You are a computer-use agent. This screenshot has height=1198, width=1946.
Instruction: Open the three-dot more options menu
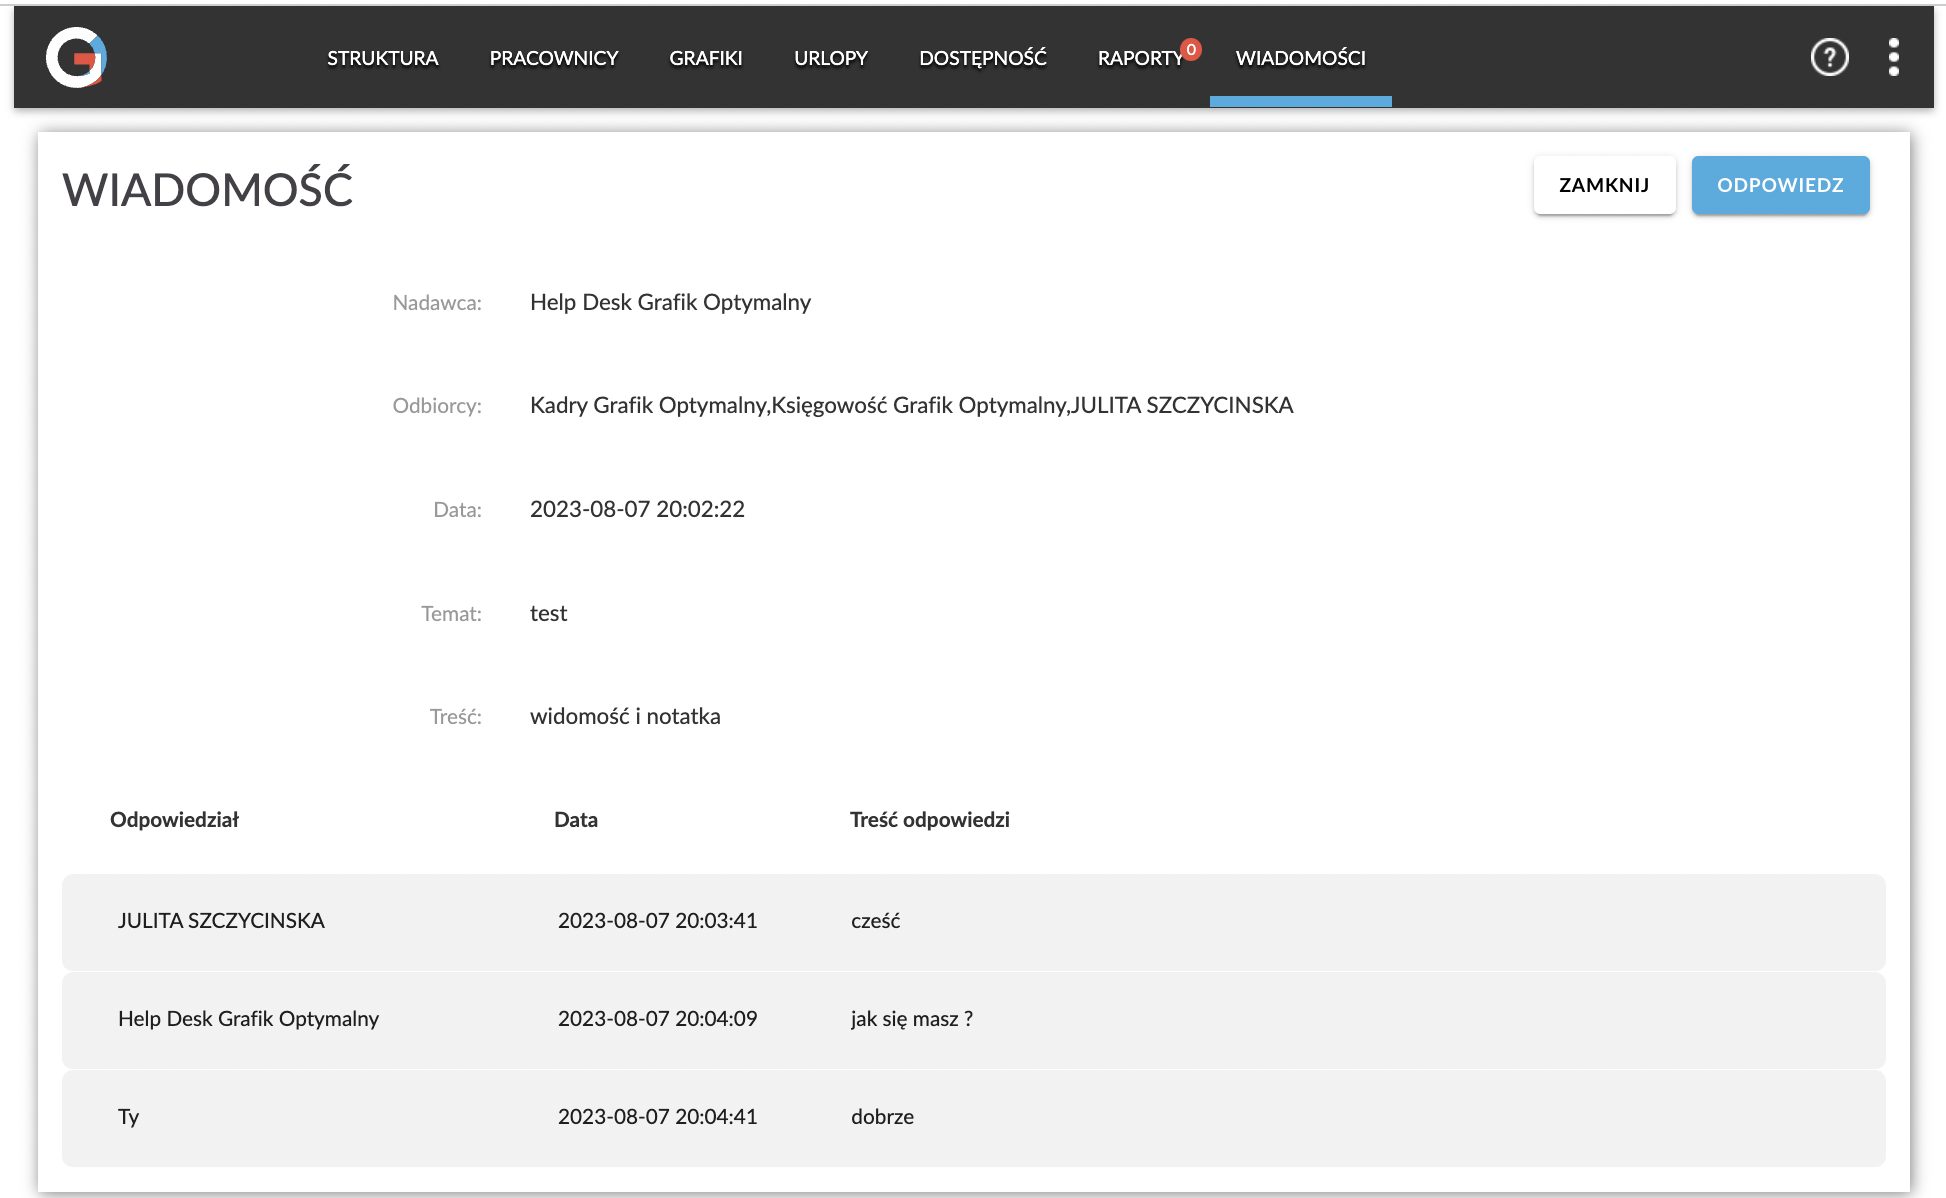[1893, 57]
